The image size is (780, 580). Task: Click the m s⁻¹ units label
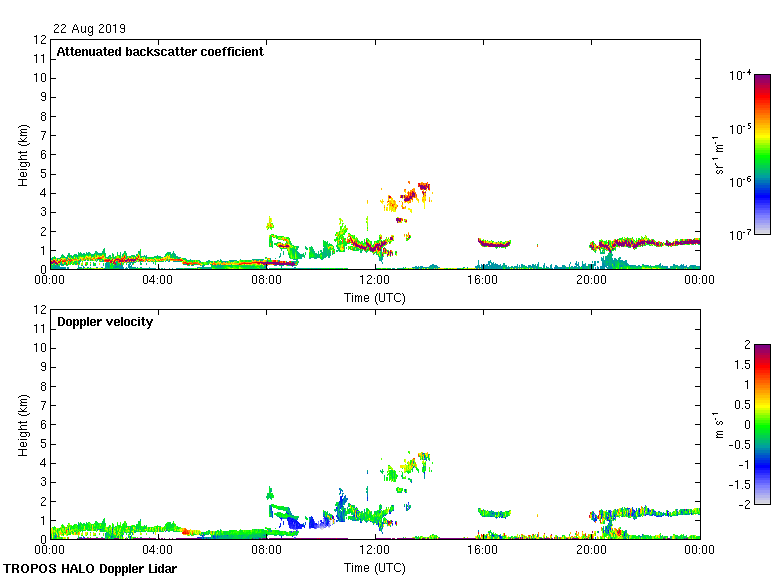tap(719, 425)
